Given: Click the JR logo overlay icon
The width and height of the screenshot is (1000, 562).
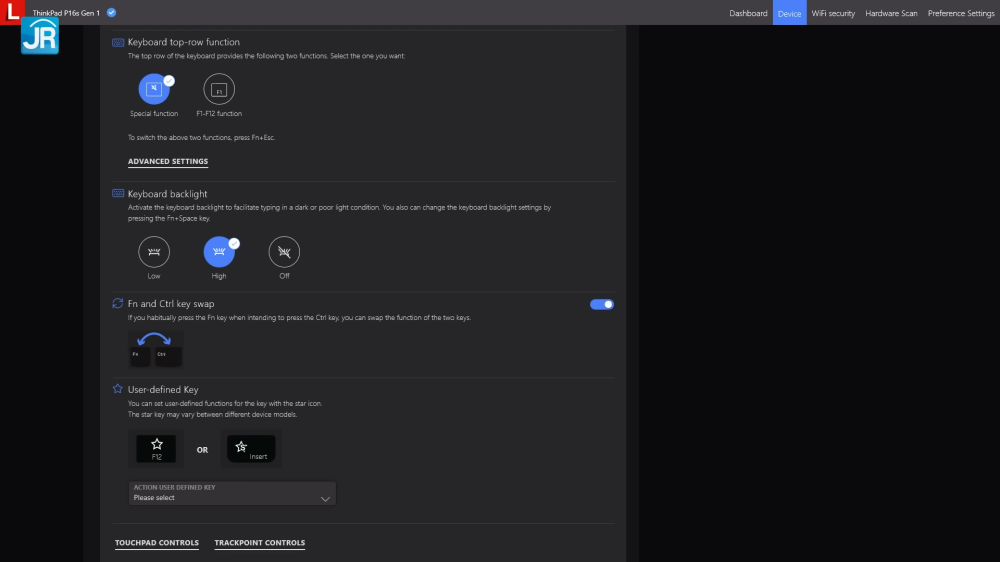Looking at the screenshot, I should point(40,36).
